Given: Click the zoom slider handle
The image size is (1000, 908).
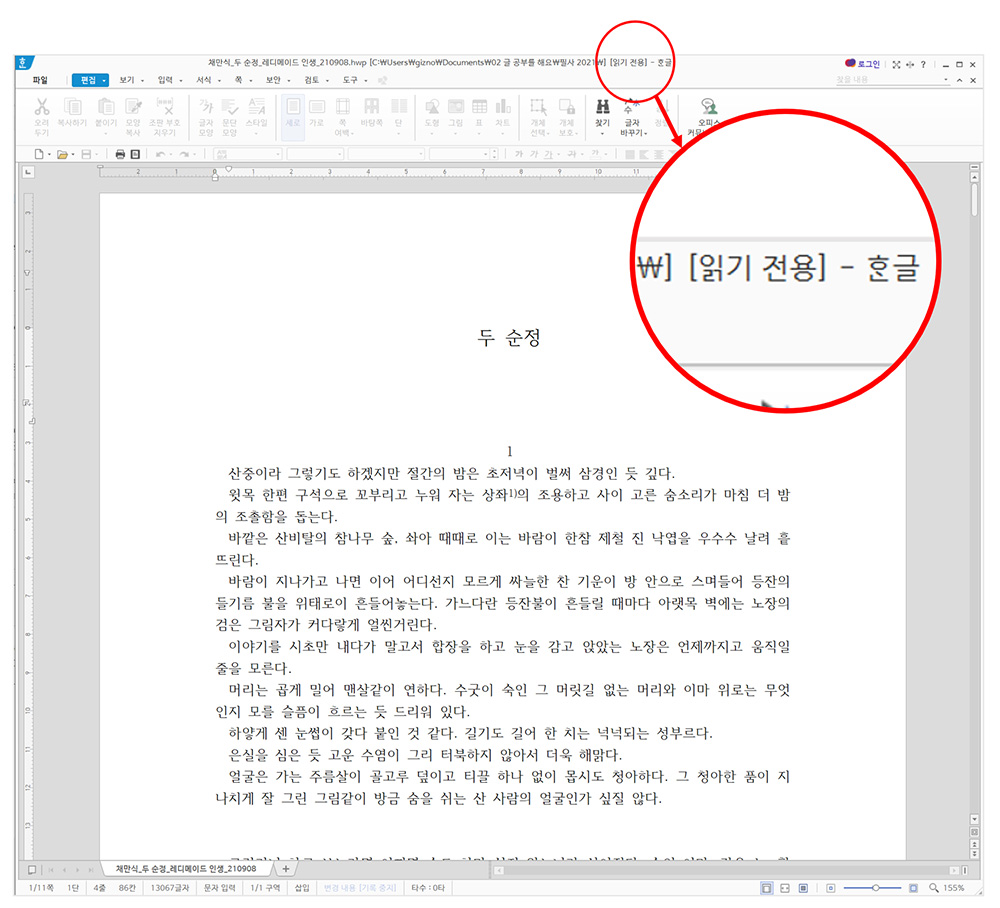Looking at the screenshot, I should click(x=876, y=888).
